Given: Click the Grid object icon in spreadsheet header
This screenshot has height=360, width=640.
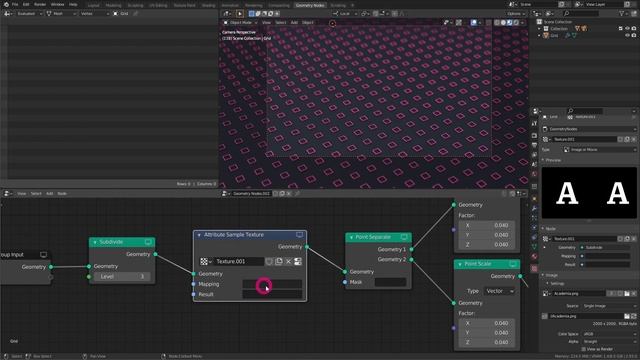Looking at the screenshot, I should 116,13.
